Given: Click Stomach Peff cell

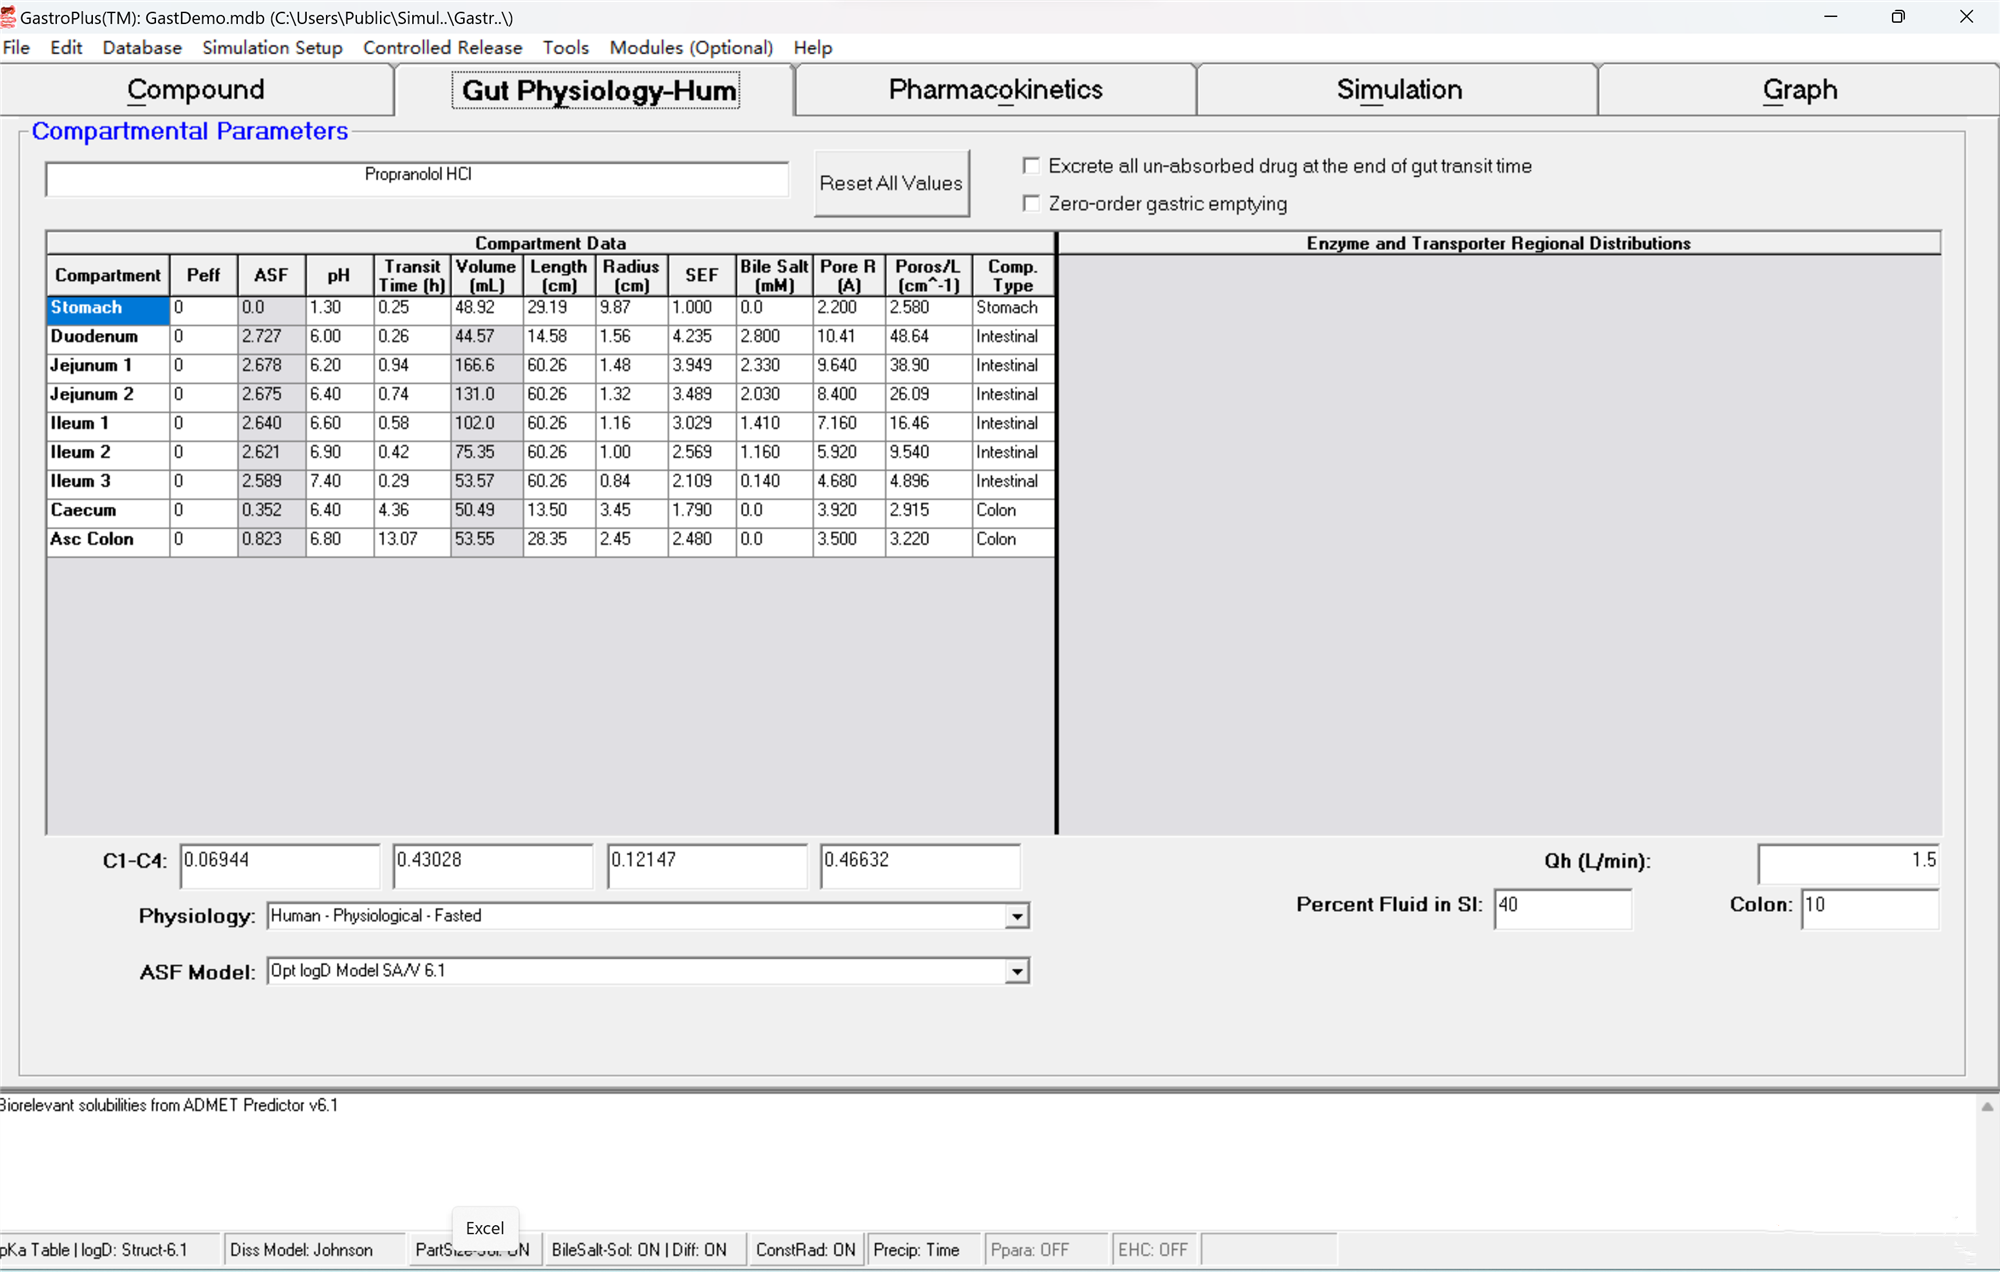Looking at the screenshot, I should coord(203,308).
